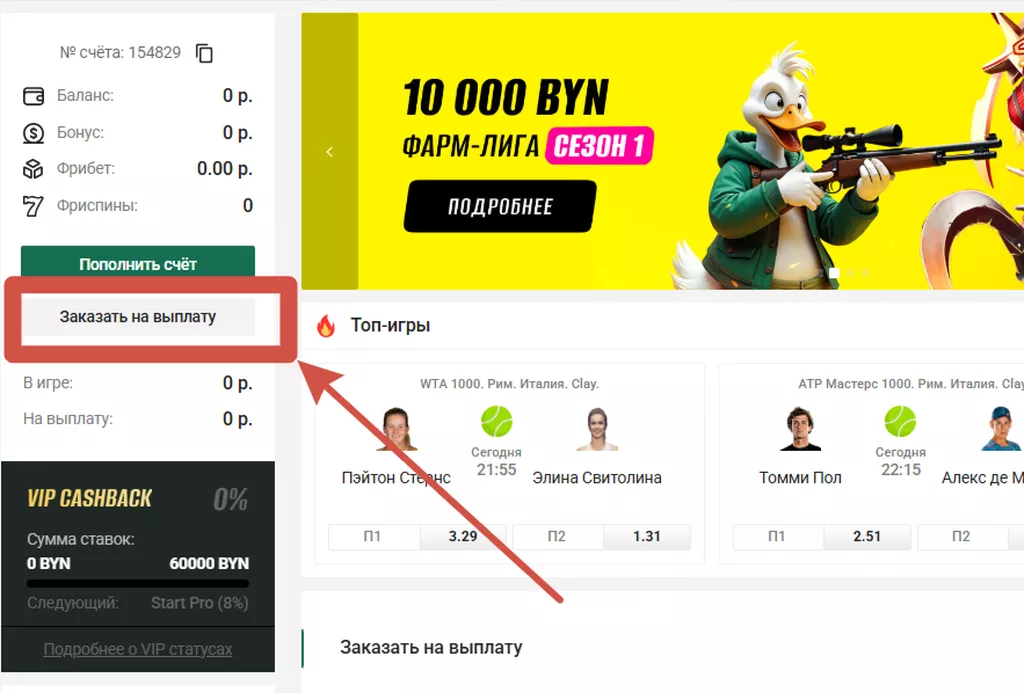Screen dimensions: 1024x693
Task: Click the fire icon next to Топ-игры
Action: tap(326, 325)
